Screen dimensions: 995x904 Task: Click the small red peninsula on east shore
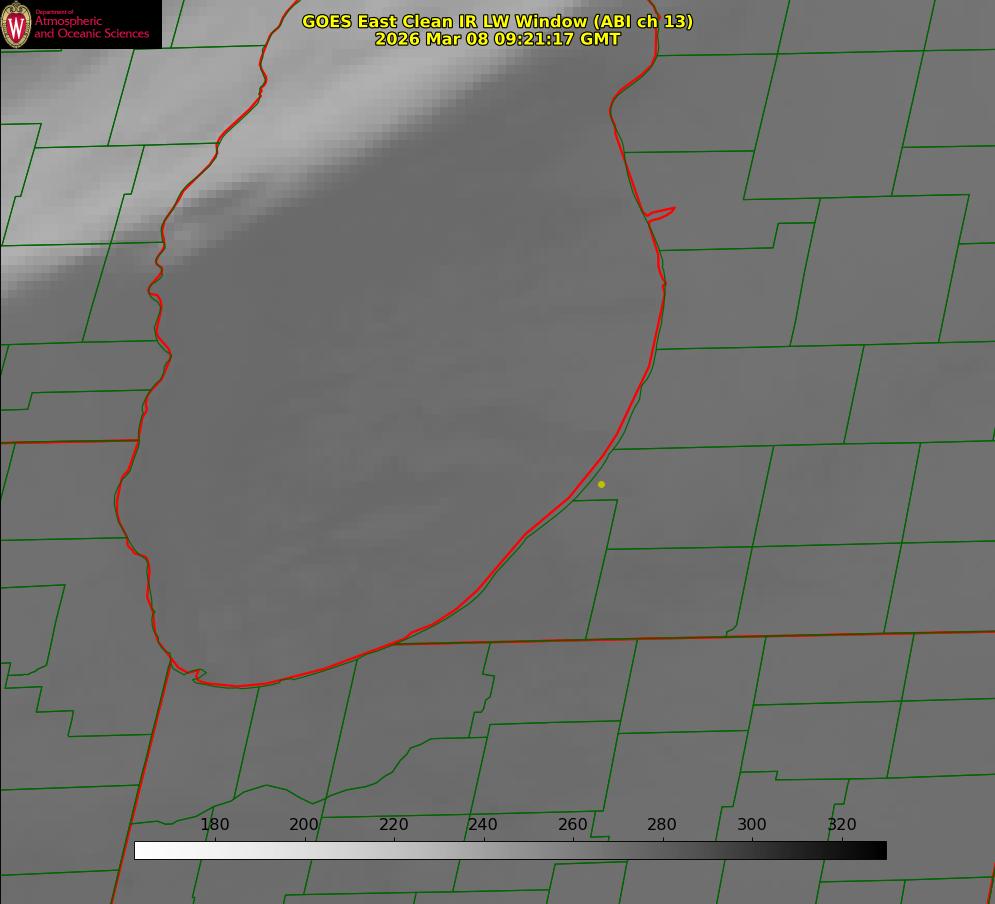[x=662, y=213]
